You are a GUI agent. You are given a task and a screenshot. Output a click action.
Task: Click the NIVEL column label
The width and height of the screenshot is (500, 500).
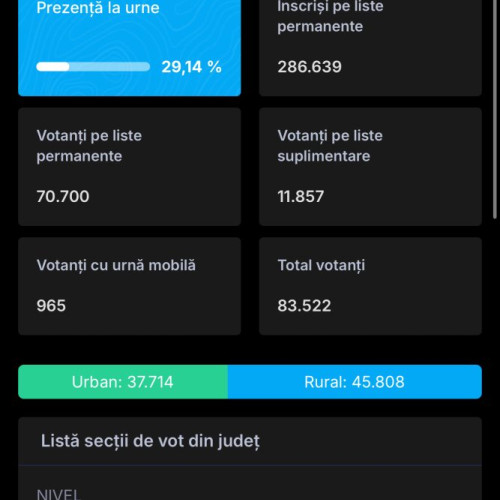pos(59,494)
